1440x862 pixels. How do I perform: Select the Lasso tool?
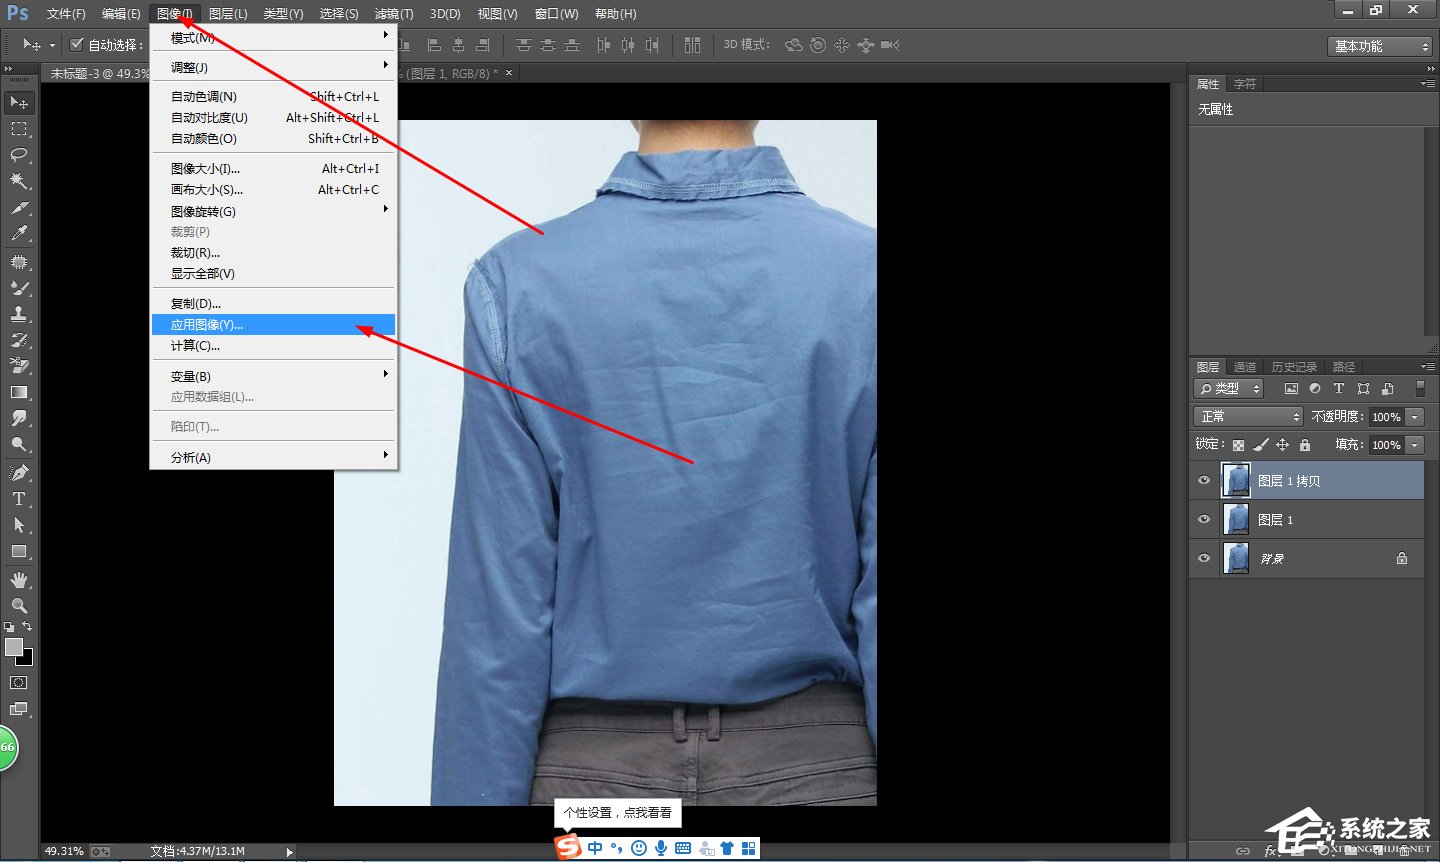coord(19,155)
